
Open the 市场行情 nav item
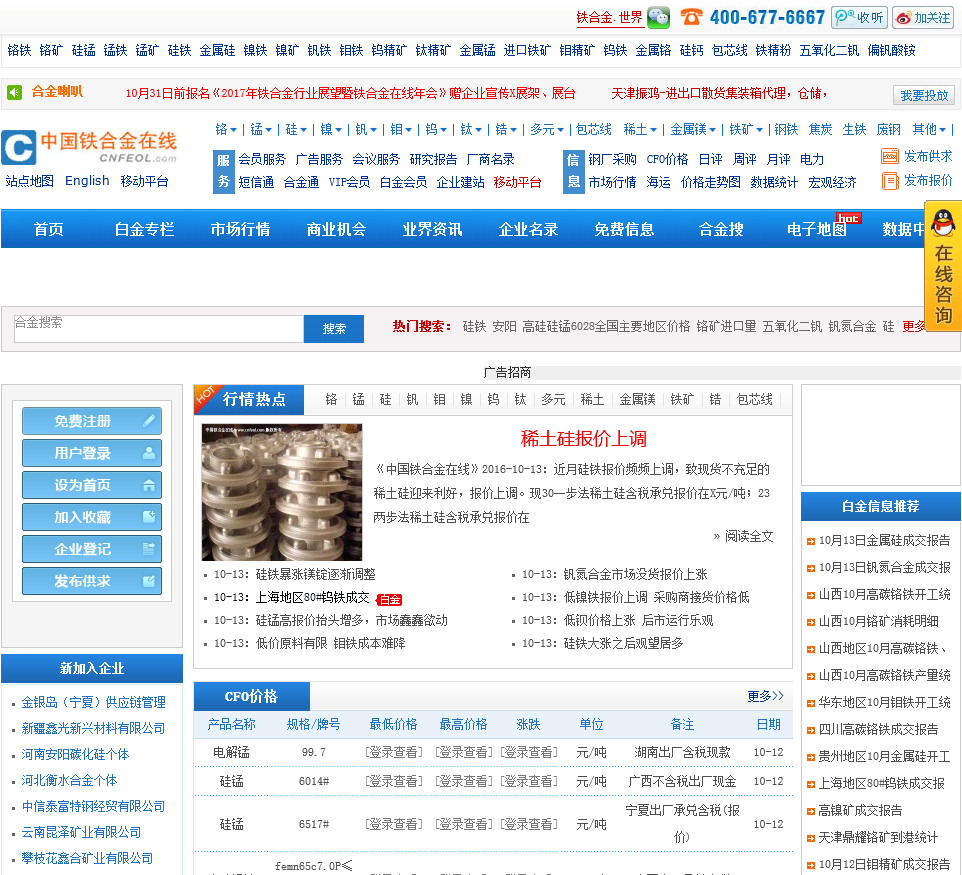click(x=240, y=229)
